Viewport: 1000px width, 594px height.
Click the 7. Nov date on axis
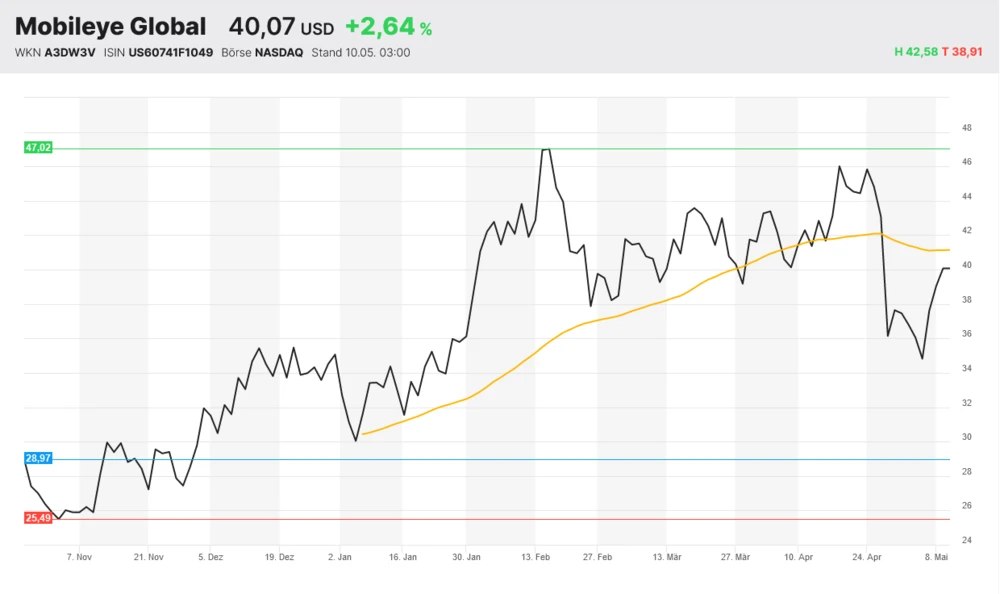[78, 557]
